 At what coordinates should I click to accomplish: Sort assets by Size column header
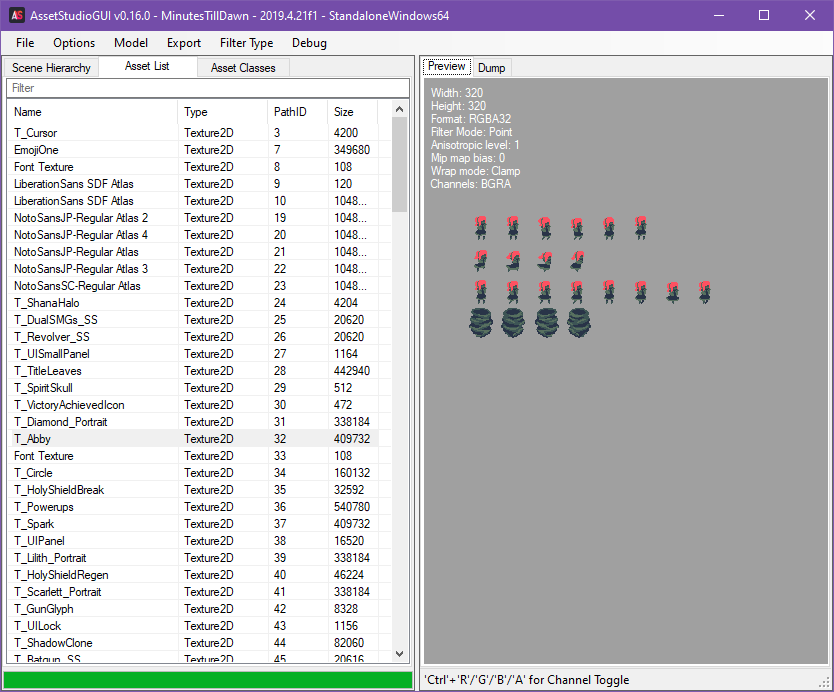352,112
